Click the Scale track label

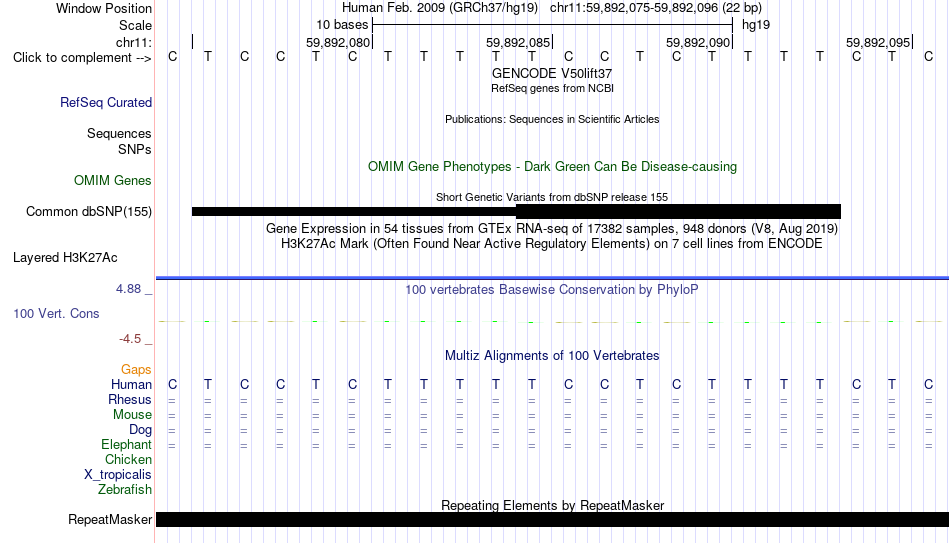coord(136,25)
